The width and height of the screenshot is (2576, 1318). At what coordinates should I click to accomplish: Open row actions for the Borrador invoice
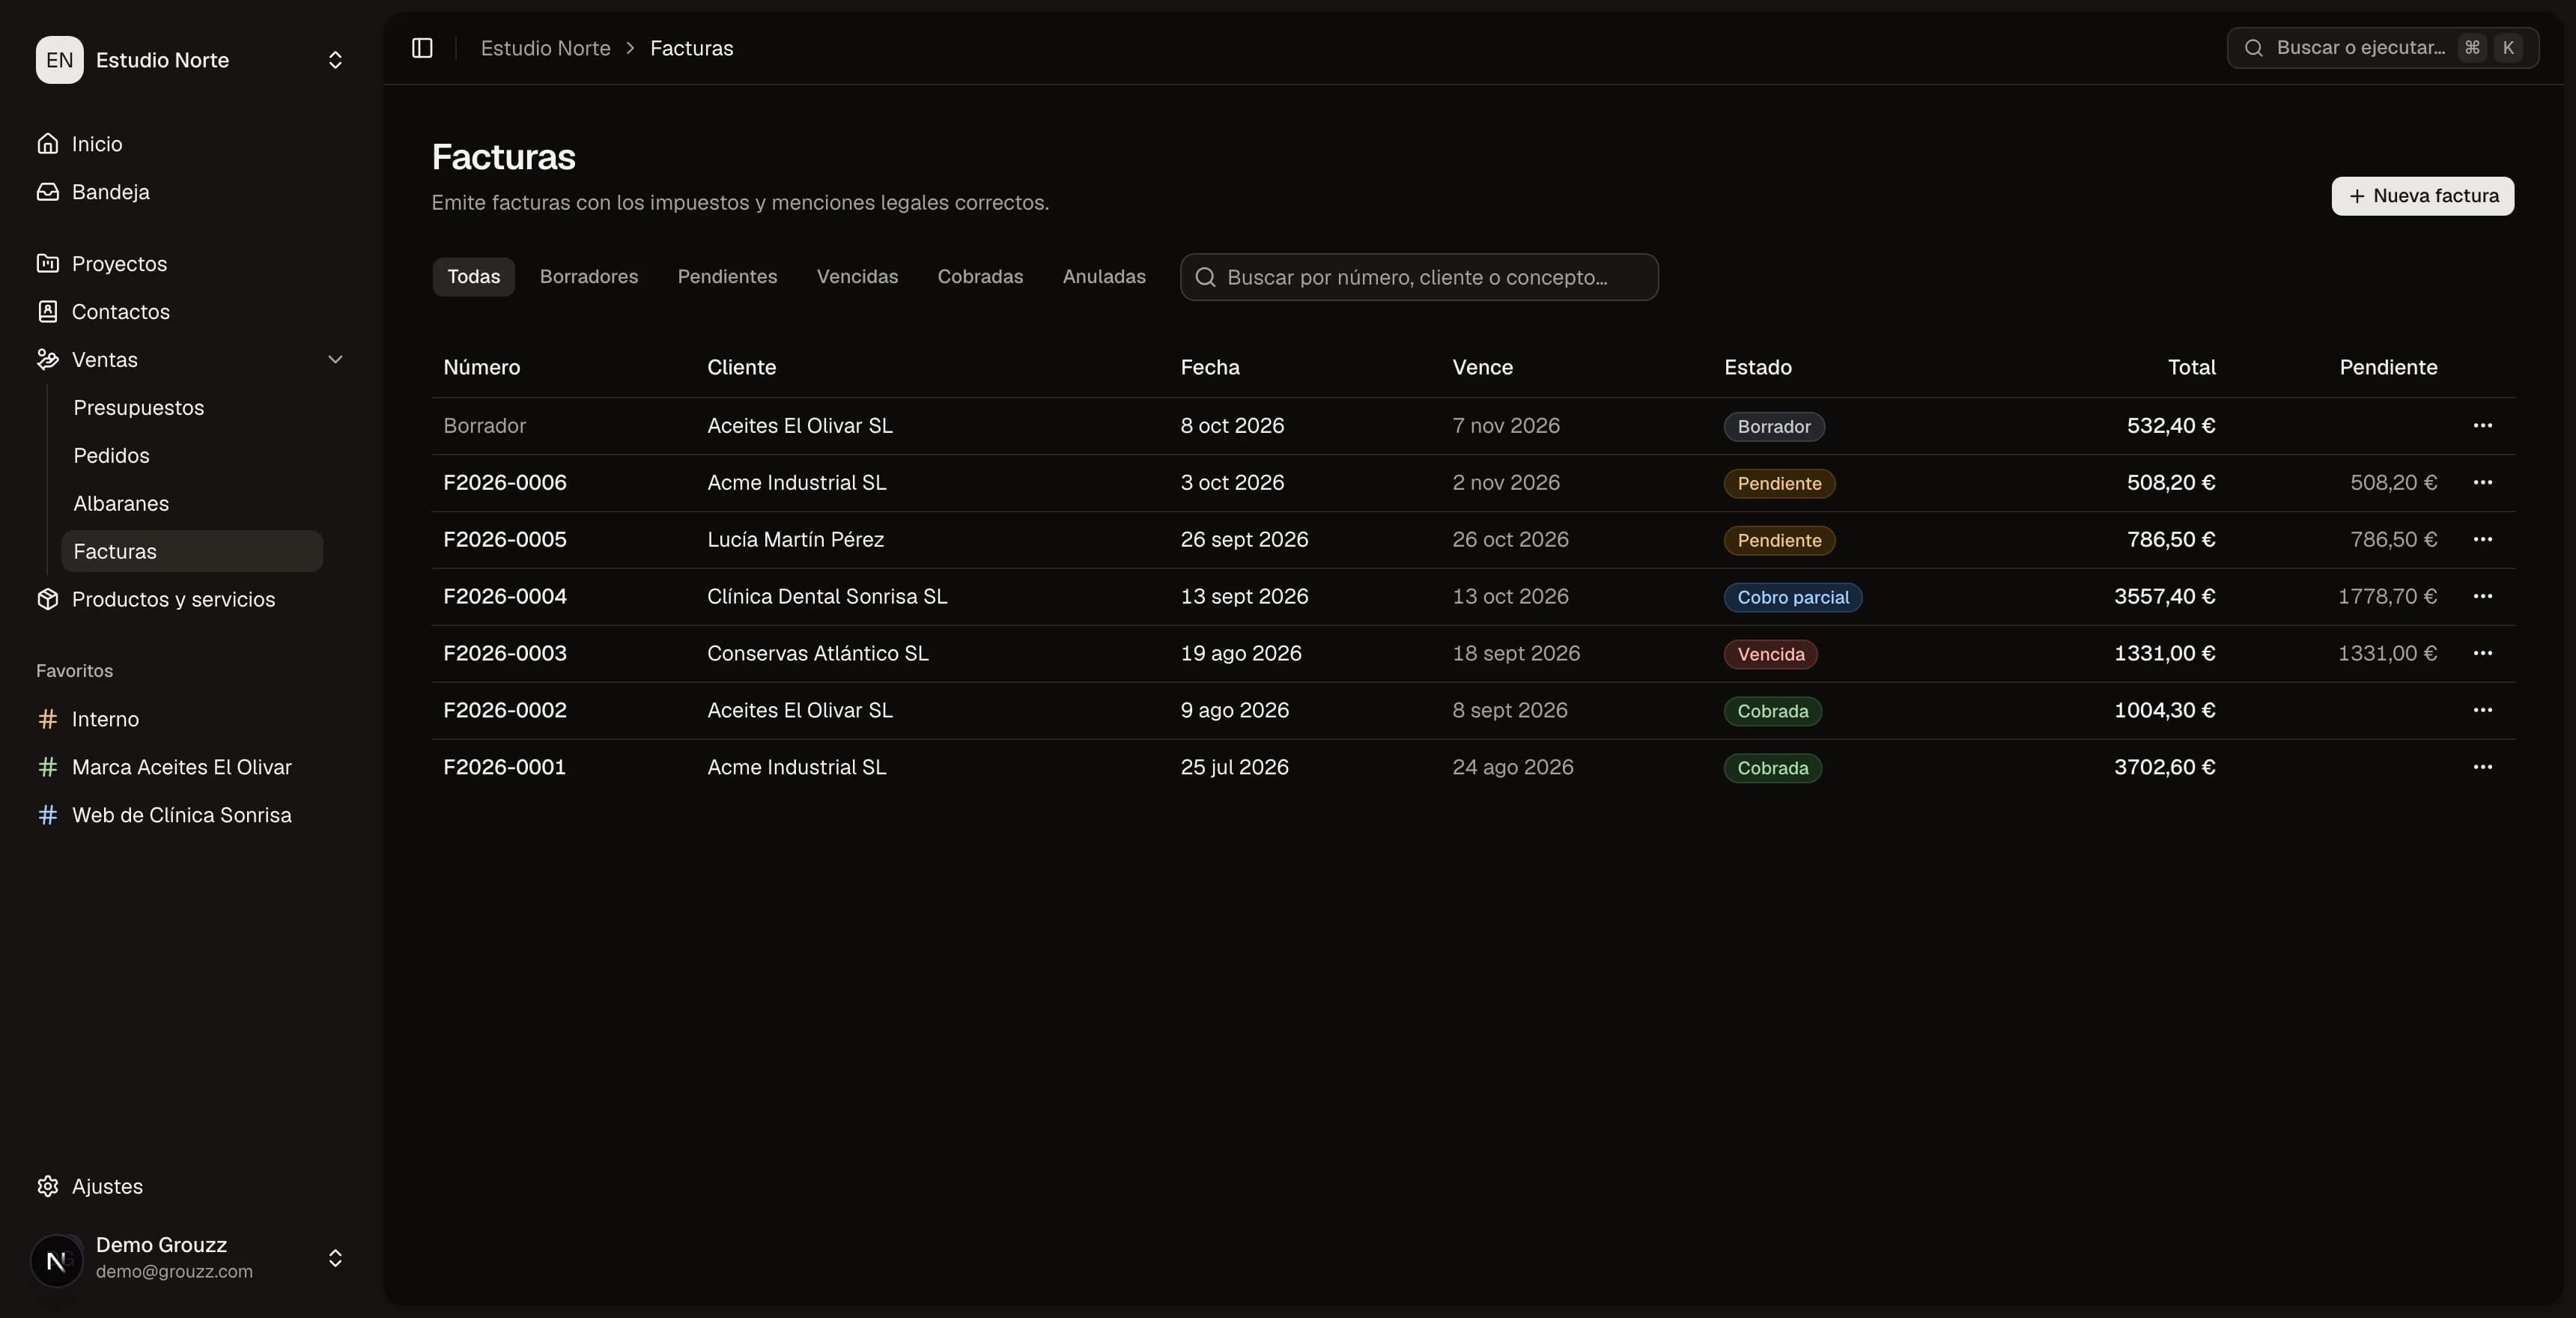pos(2482,426)
